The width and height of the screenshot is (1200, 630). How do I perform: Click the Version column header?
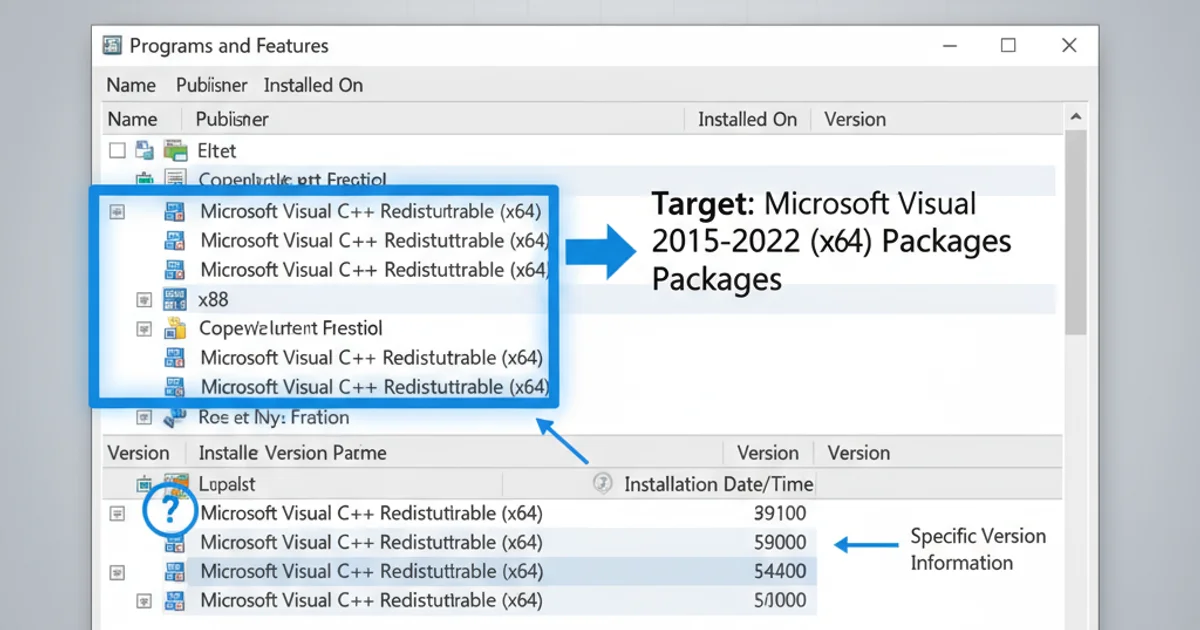click(855, 118)
